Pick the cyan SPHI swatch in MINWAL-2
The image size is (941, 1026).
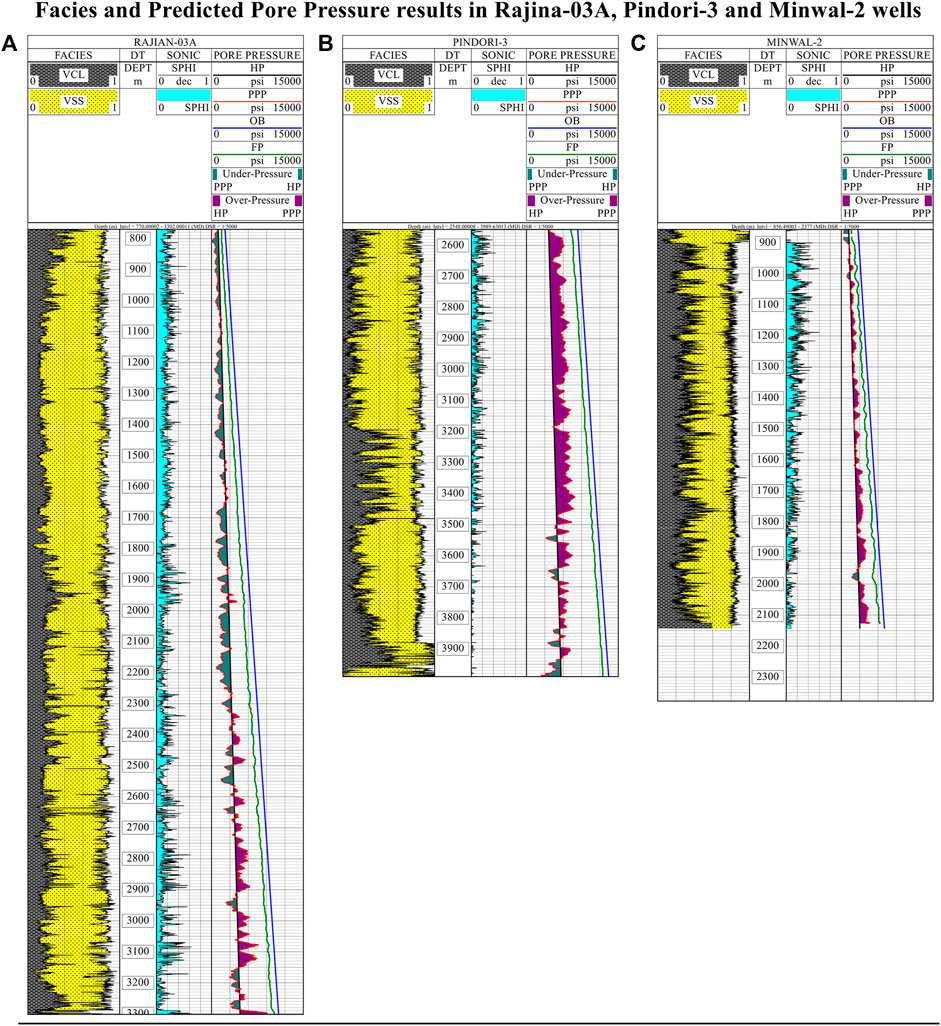(x=813, y=95)
